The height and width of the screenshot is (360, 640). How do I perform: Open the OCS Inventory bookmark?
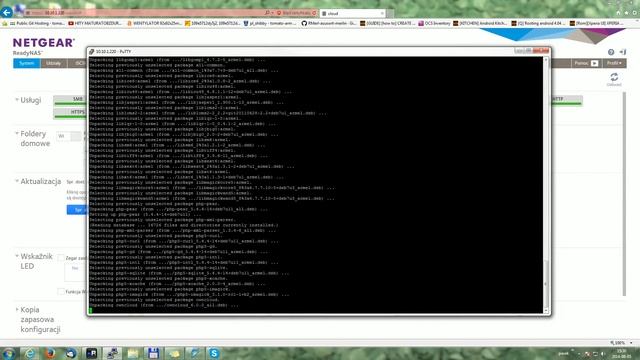[x=434, y=24]
